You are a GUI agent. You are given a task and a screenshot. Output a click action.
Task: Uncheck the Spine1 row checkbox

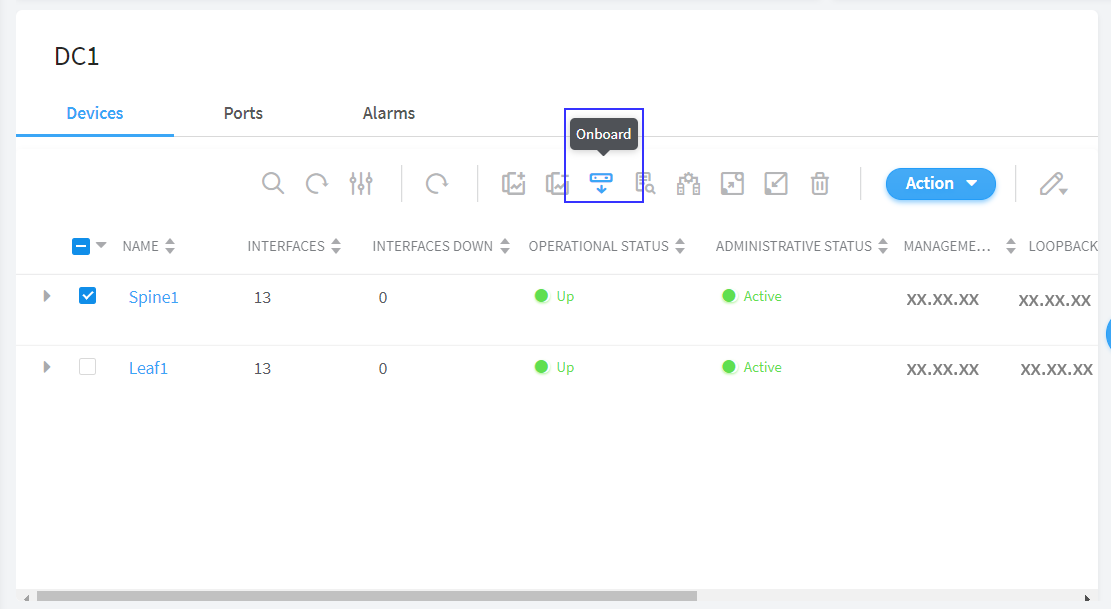[87, 296]
